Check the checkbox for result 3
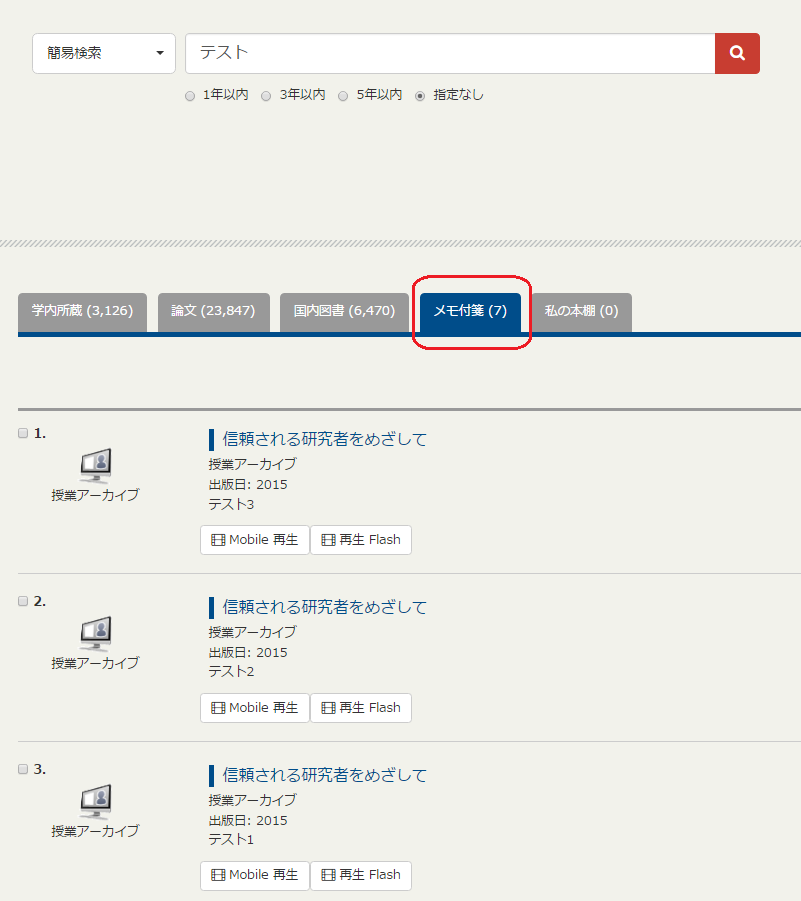Screen dimensions: 801x901 [x=23, y=769]
